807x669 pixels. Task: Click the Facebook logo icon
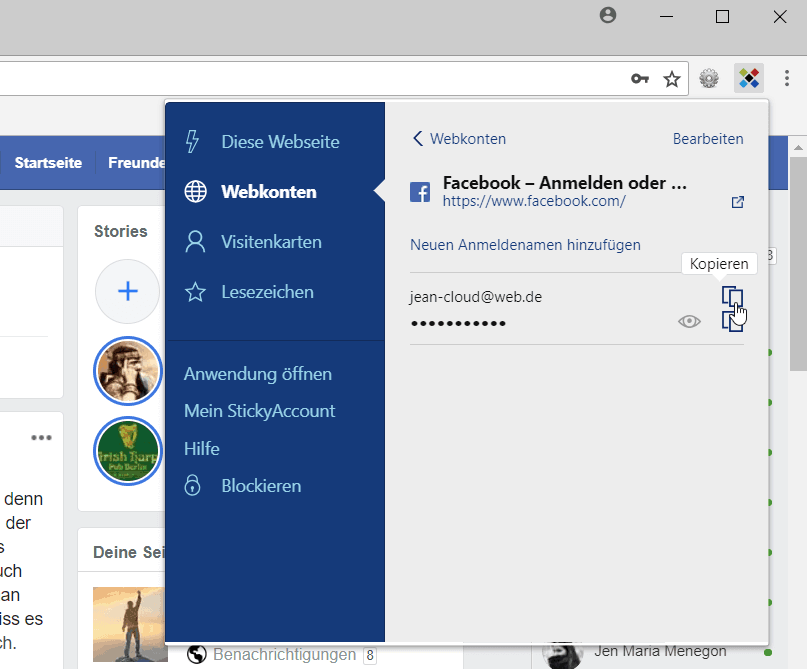[420, 192]
